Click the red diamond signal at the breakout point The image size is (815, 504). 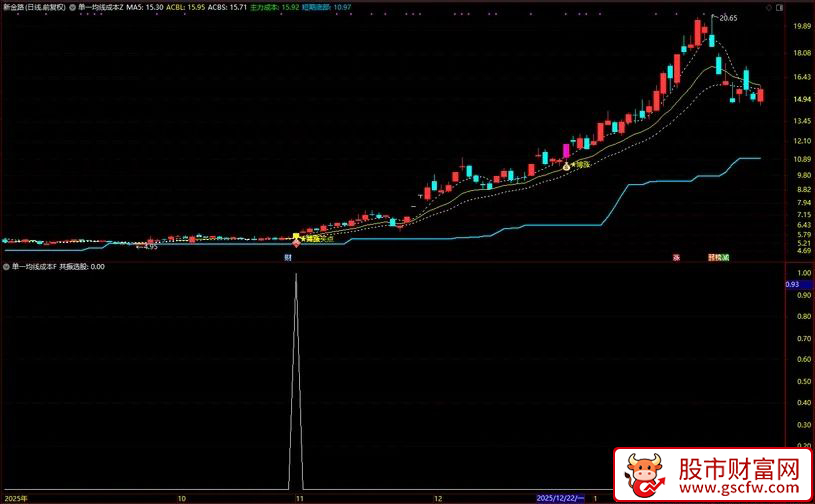pyautogui.click(x=296, y=243)
